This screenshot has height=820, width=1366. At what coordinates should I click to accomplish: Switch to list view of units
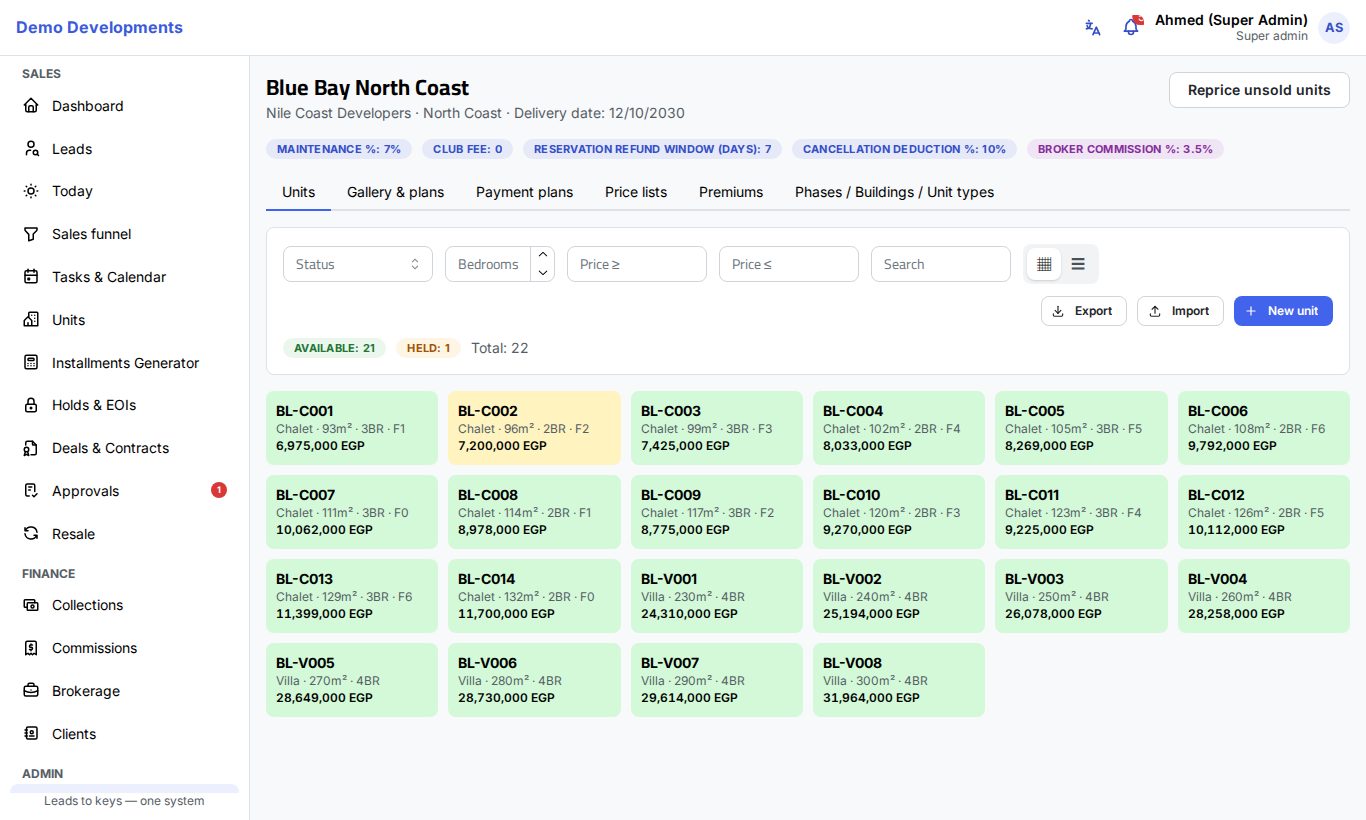pyautogui.click(x=1078, y=264)
